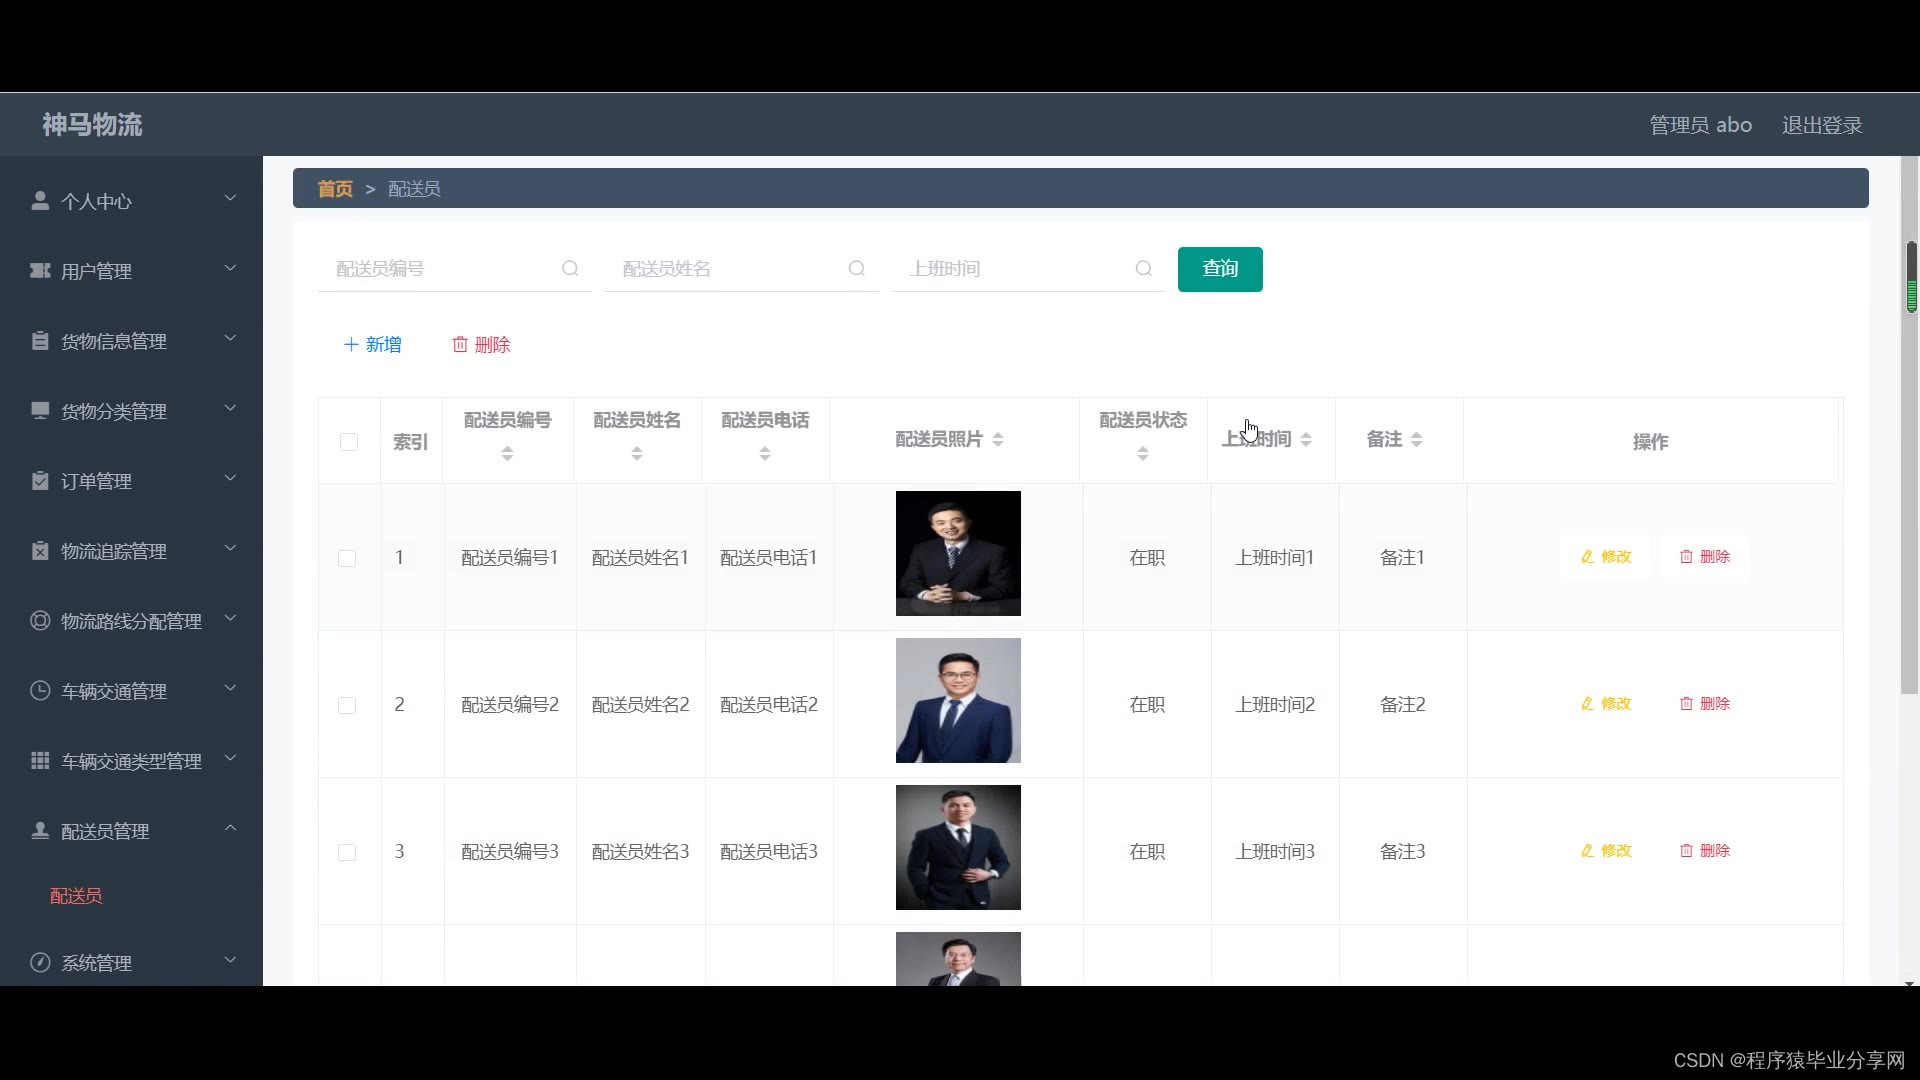Click search magnifier in 配送员编号 field
1920x1080 pixels.
(570, 269)
